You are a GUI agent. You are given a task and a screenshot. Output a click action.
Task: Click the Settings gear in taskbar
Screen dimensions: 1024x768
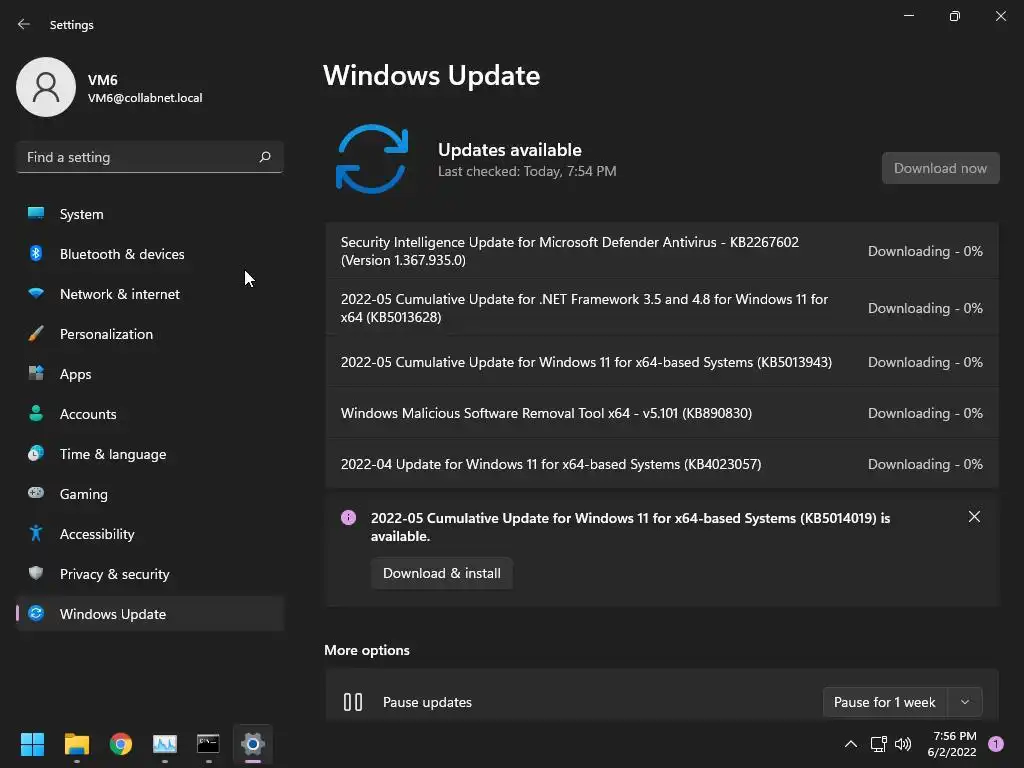click(x=253, y=744)
